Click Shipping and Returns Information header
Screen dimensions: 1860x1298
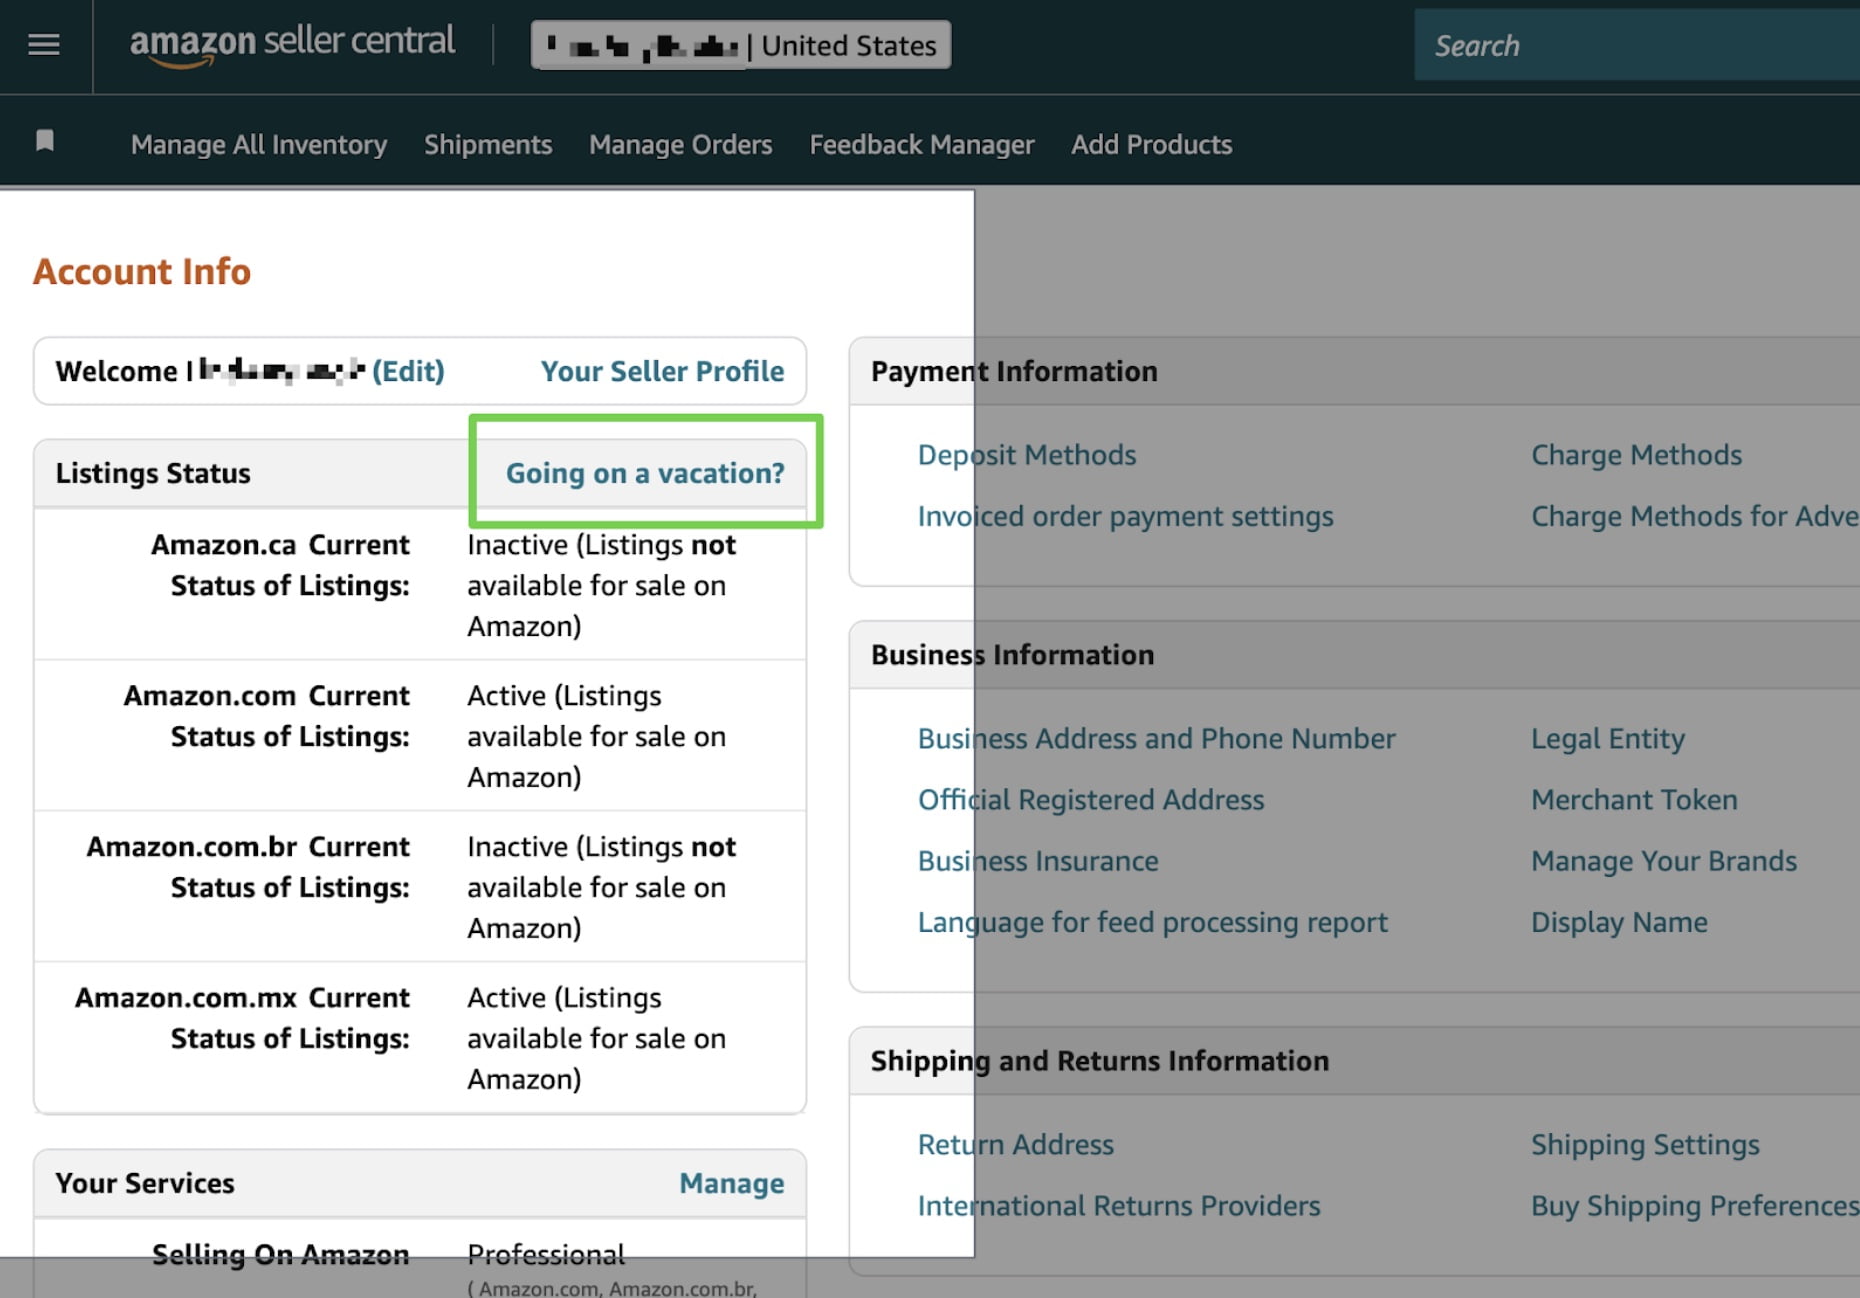point(1100,1060)
